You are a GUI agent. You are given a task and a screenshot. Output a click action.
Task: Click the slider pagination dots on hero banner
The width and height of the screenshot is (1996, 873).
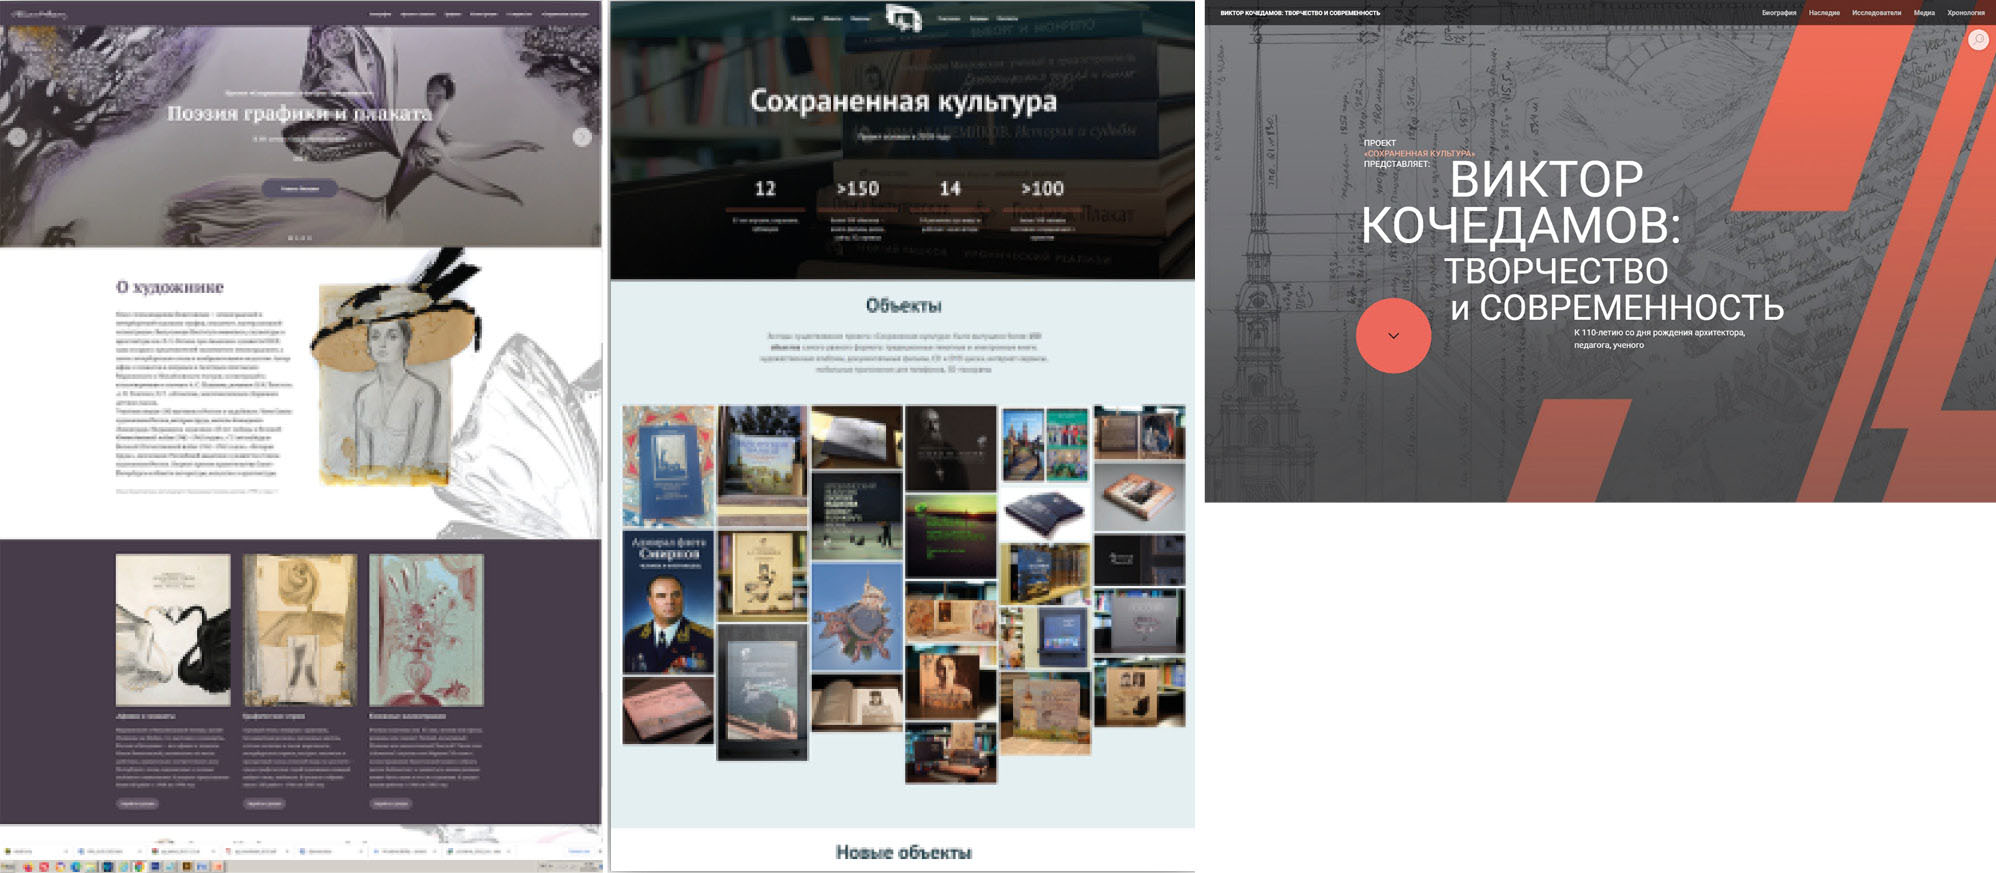pyautogui.click(x=300, y=238)
